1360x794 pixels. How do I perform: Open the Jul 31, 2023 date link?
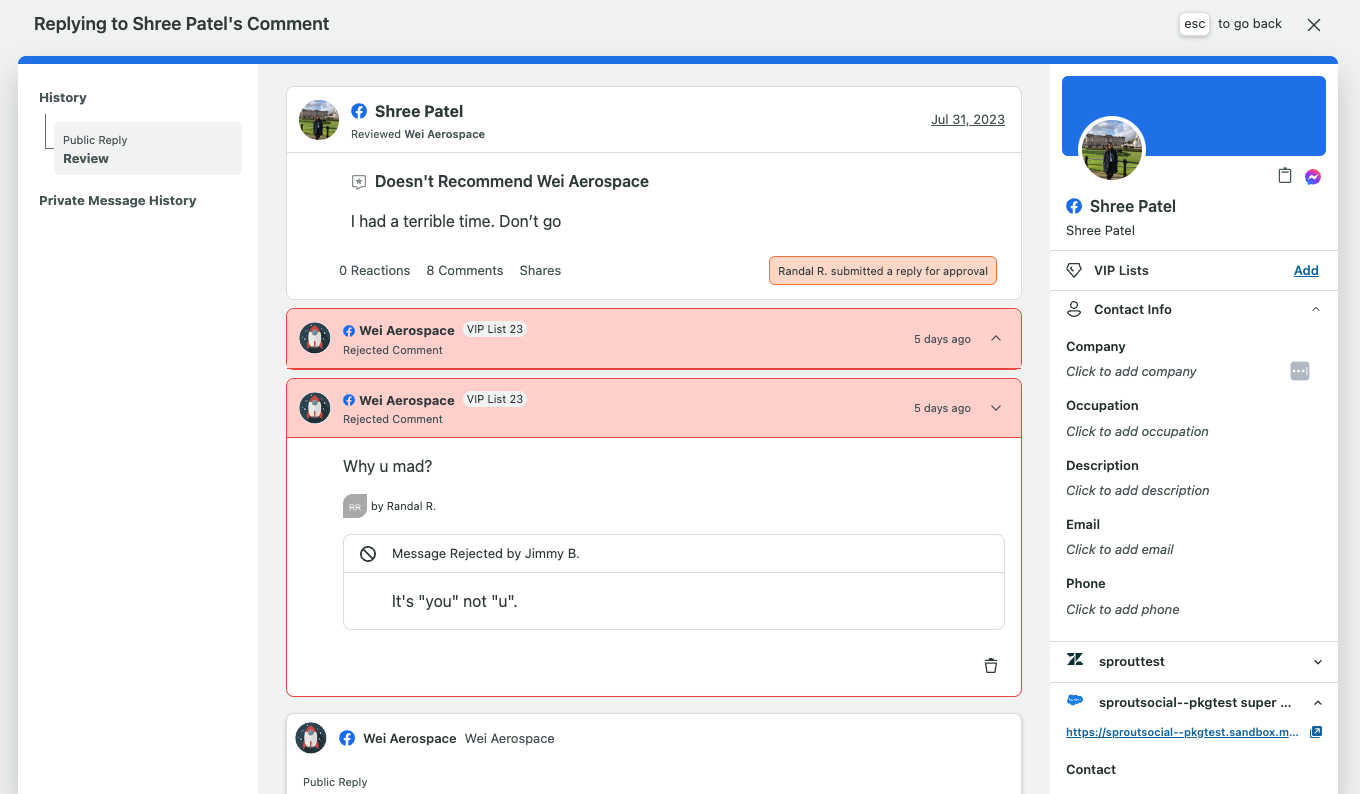pyautogui.click(x=968, y=119)
